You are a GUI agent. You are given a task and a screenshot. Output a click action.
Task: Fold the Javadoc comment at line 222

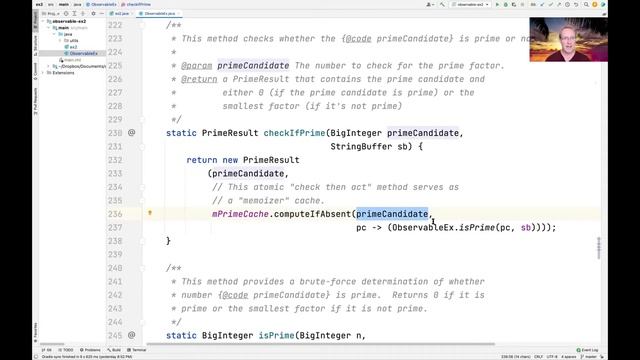(x=142, y=25)
